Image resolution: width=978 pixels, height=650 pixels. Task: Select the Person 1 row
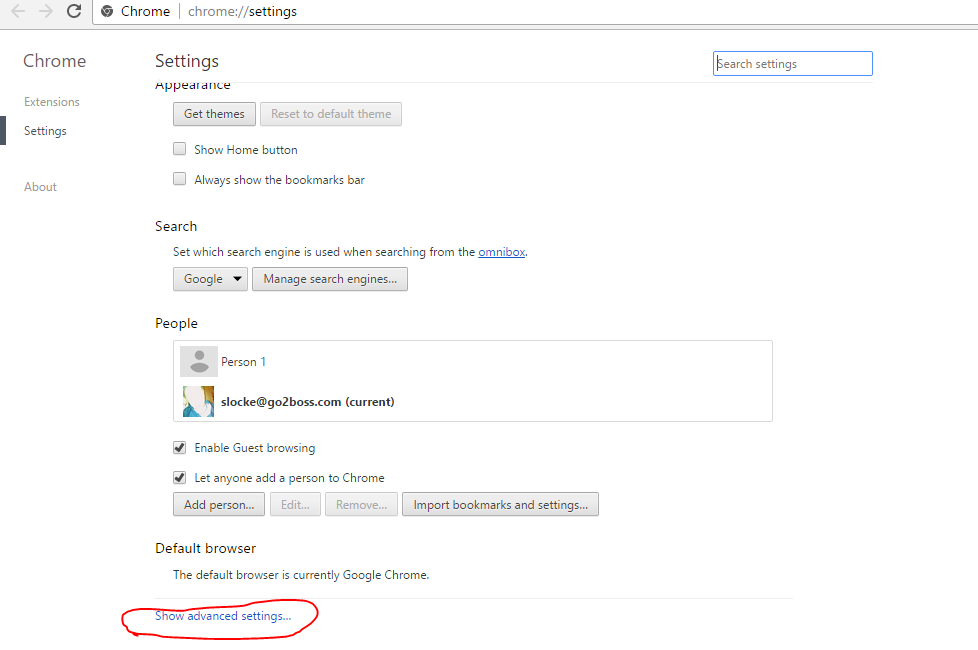pyautogui.click(x=473, y=362)
